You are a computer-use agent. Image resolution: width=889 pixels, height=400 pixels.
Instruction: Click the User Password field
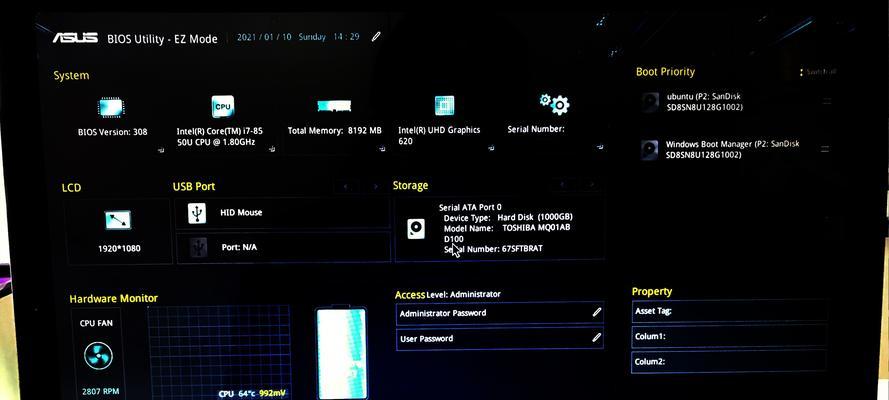pyautogui.click(x=499, y=338)
